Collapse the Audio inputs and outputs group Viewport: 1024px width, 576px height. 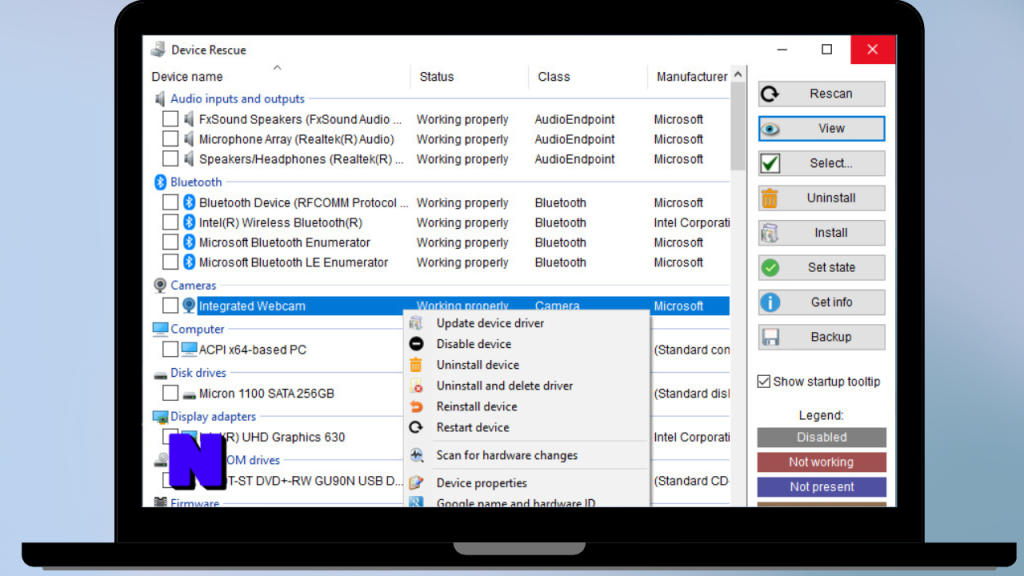(237, 99)
